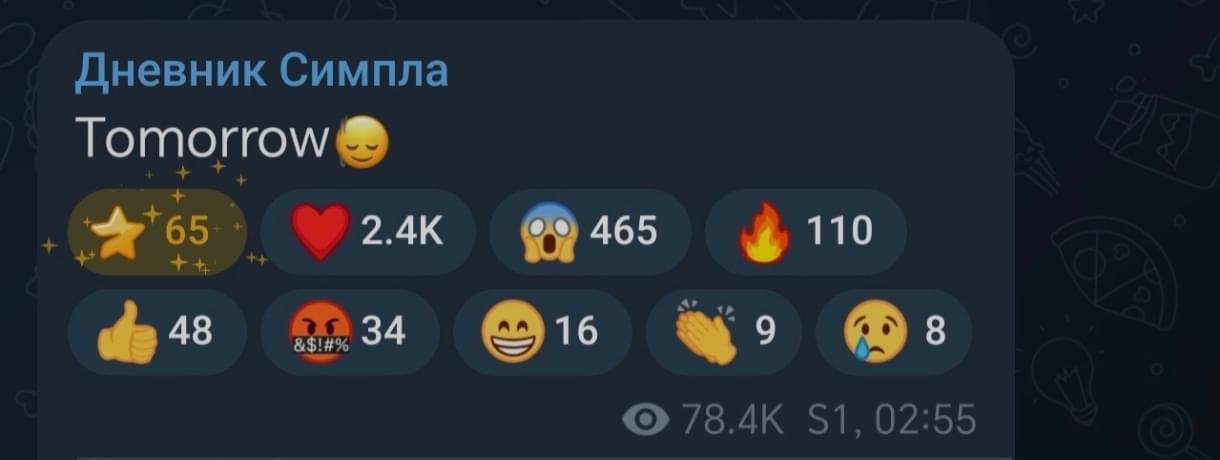Tap the 78.4K view count

click(726, 420)
